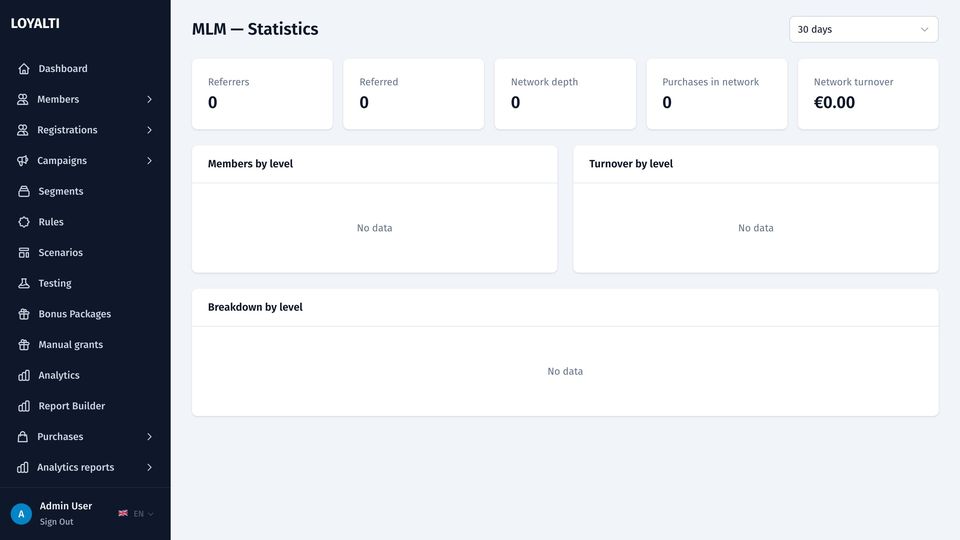Navigate to the Testing page
Image resolution: width=960 pixels, height=540 pixels.
(x=85, y=283)
